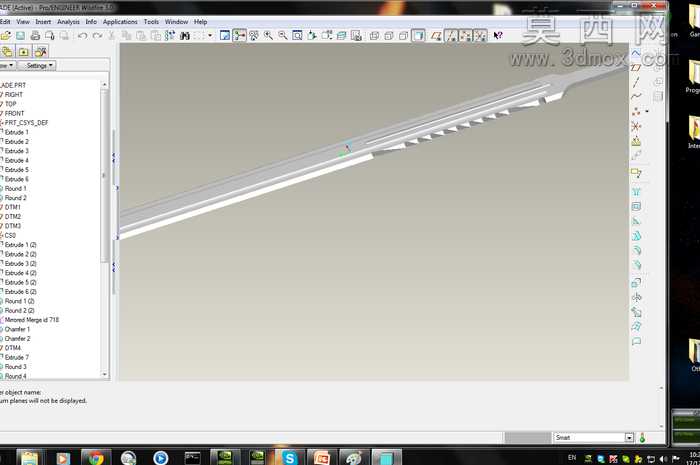Open the Analysis menu
The image size is (700, 465).
(68, 22)
